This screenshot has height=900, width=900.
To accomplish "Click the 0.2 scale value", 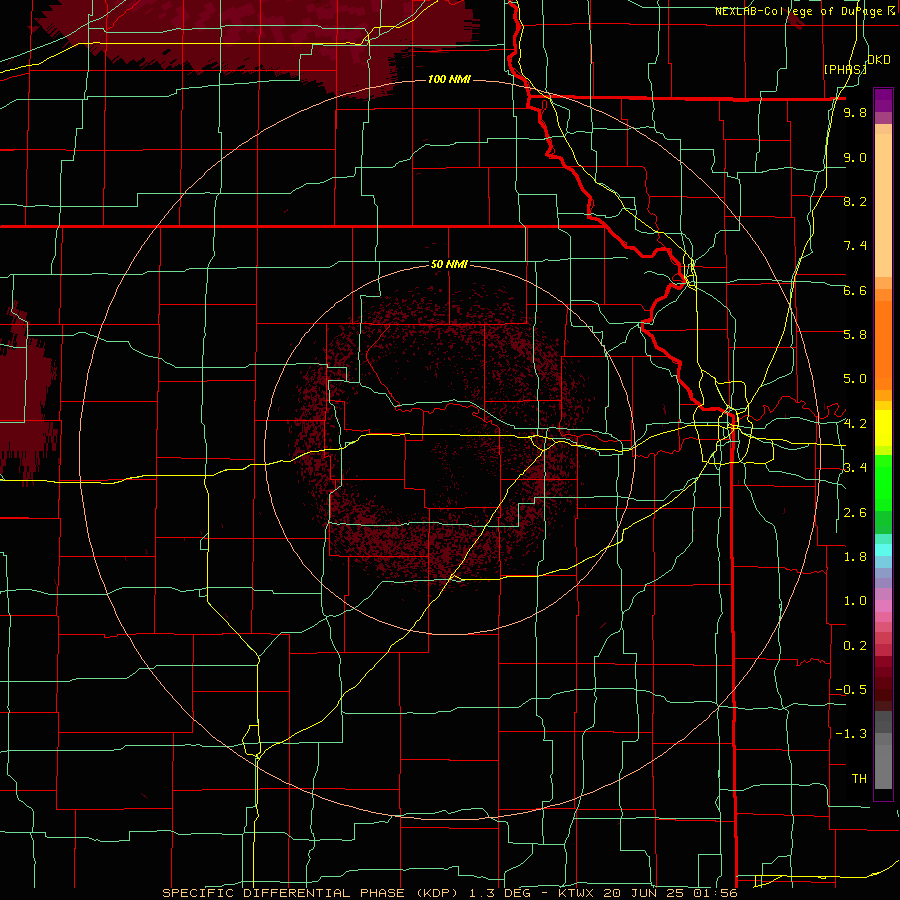I will click(855, 645).
